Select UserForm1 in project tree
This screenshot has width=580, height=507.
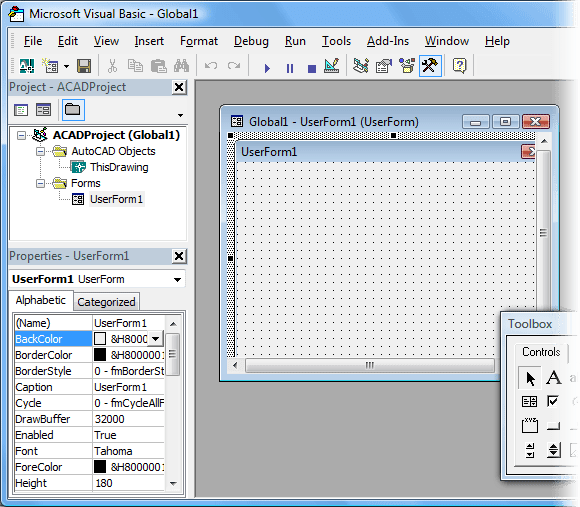tap(117, 199)
